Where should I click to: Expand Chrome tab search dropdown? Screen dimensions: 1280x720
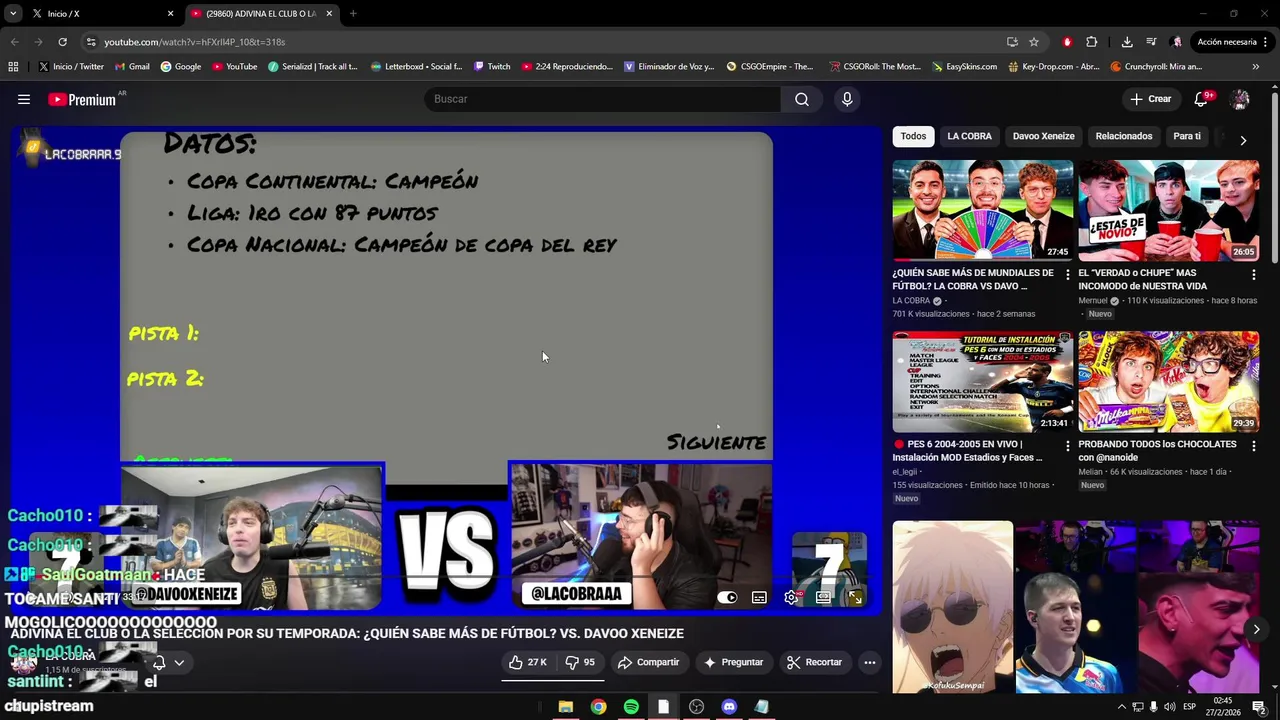(x=13, y=14)
